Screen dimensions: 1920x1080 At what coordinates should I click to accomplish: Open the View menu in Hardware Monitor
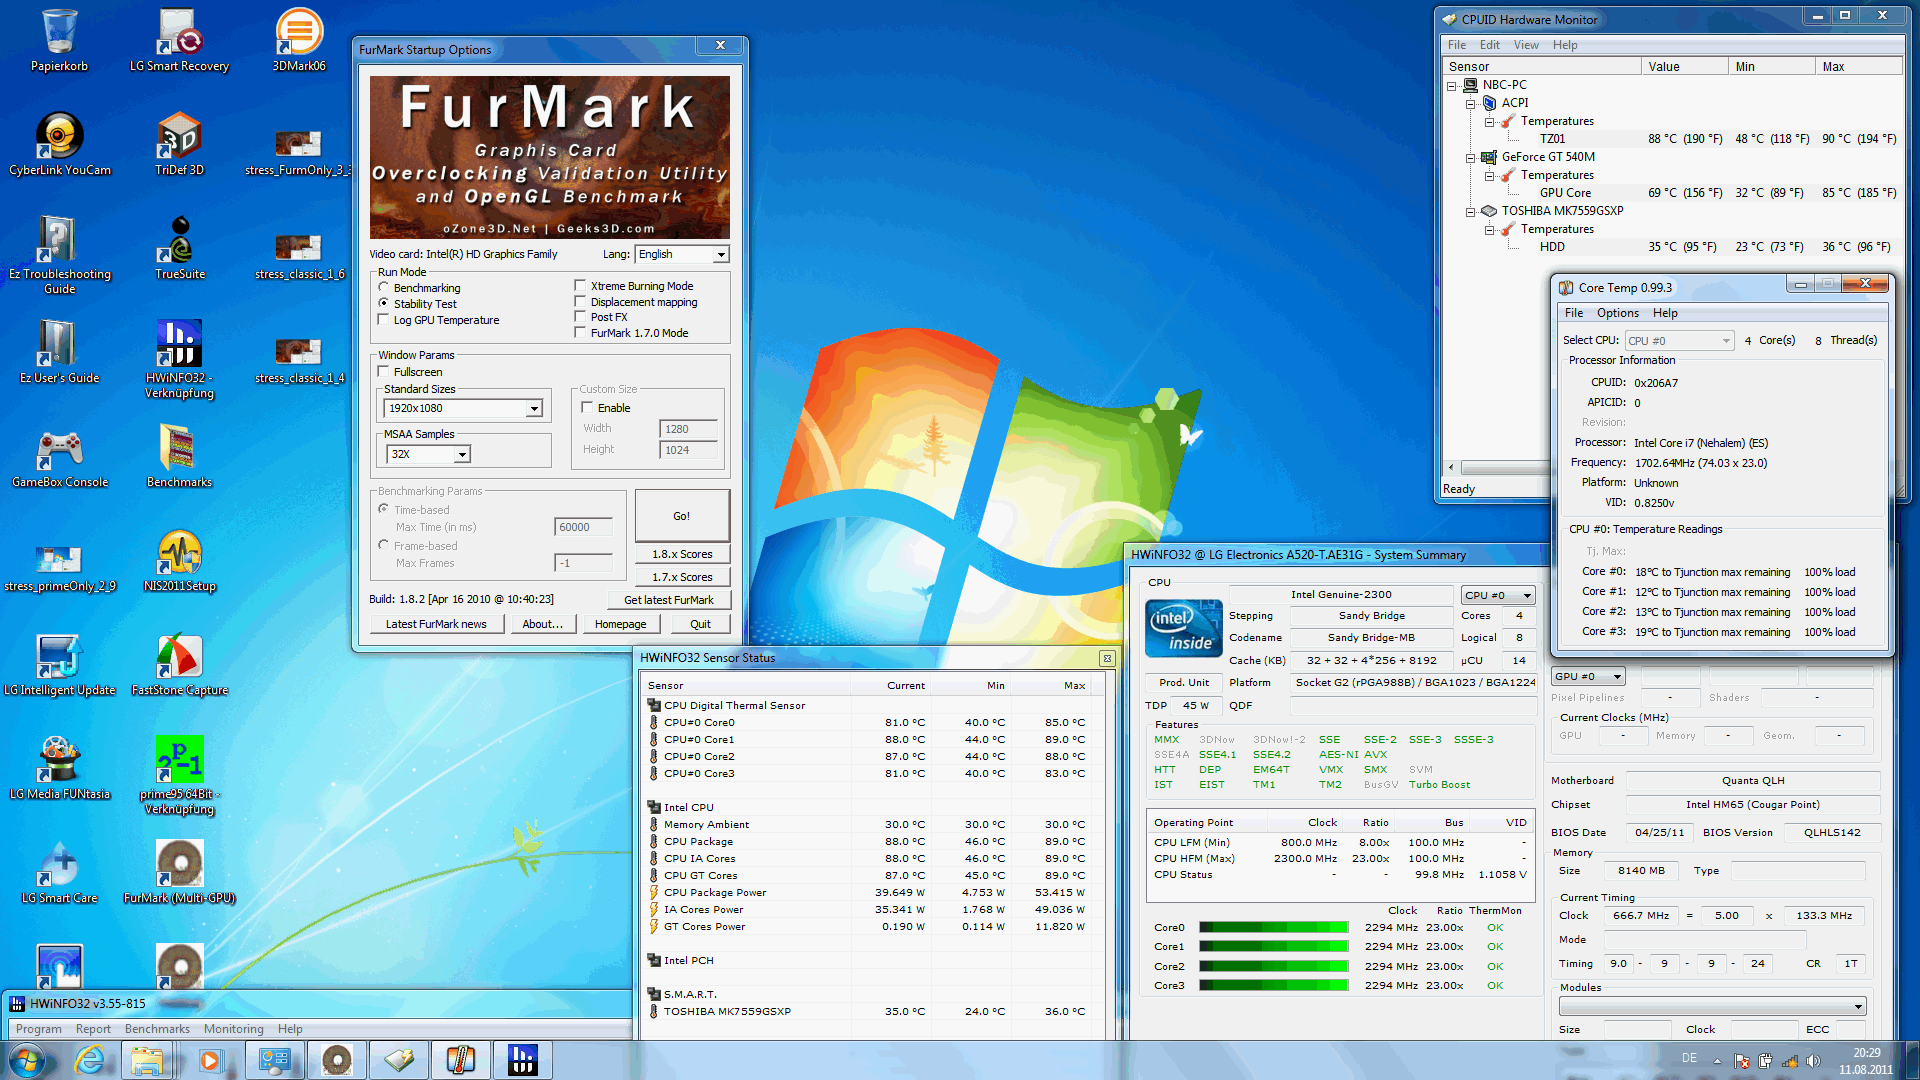(1525, 45)
